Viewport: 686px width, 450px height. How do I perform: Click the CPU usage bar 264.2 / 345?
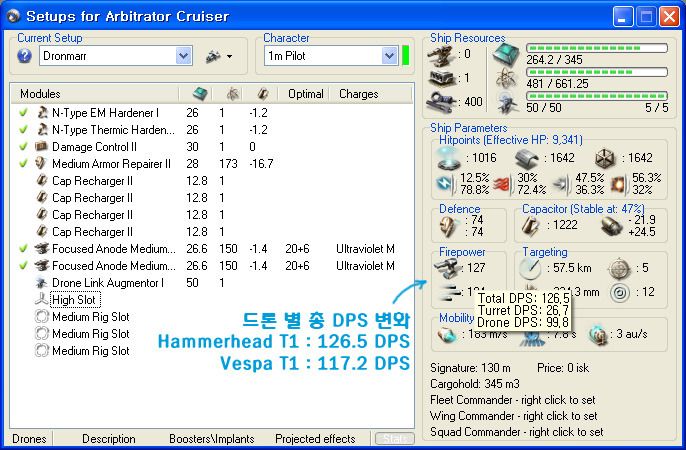[597, 48]
